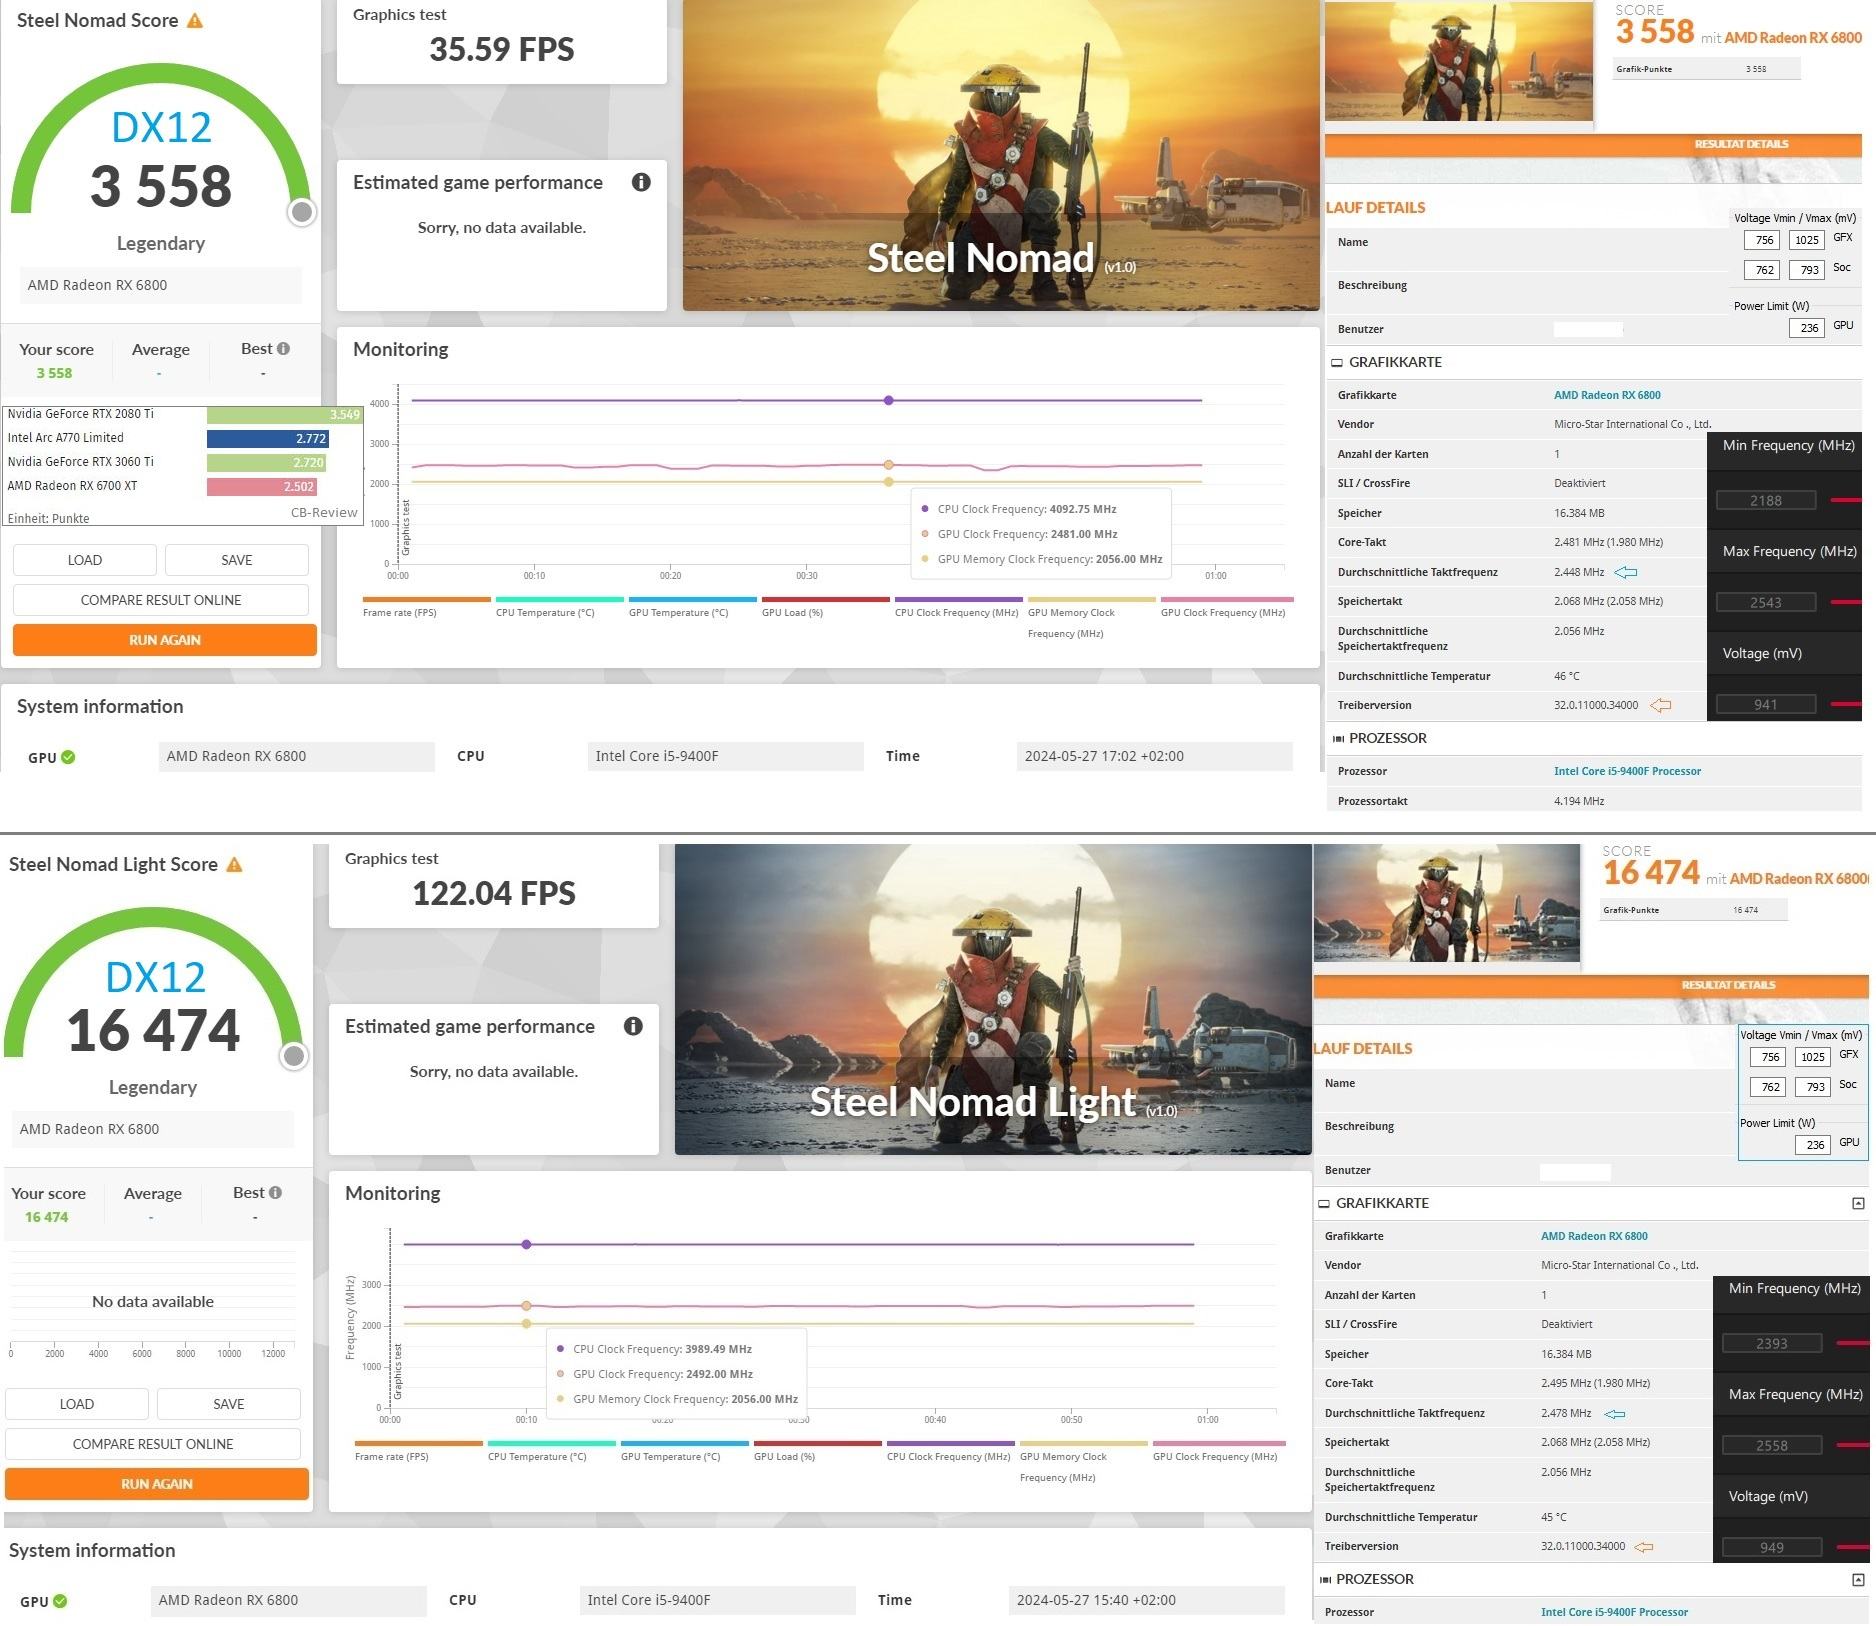Toggle GPU Temperature legend in the Steel Nomad chart
The width and height of the screenshot is (1876, 1626).
(692, 606)
